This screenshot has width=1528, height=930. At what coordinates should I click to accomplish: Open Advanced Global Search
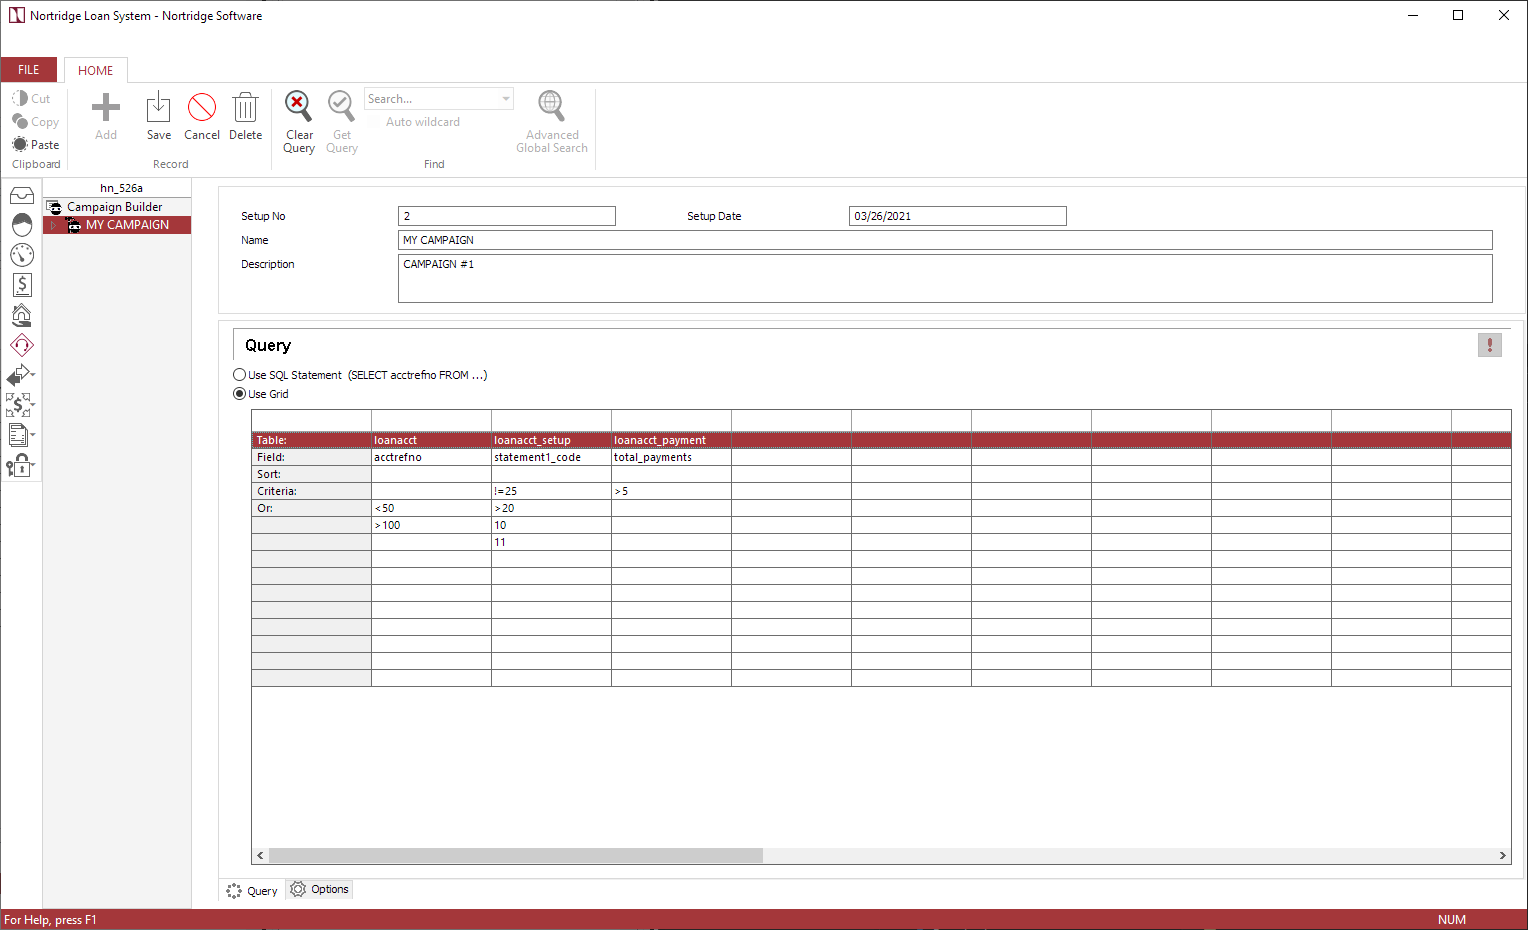click(x=552, y=122)
